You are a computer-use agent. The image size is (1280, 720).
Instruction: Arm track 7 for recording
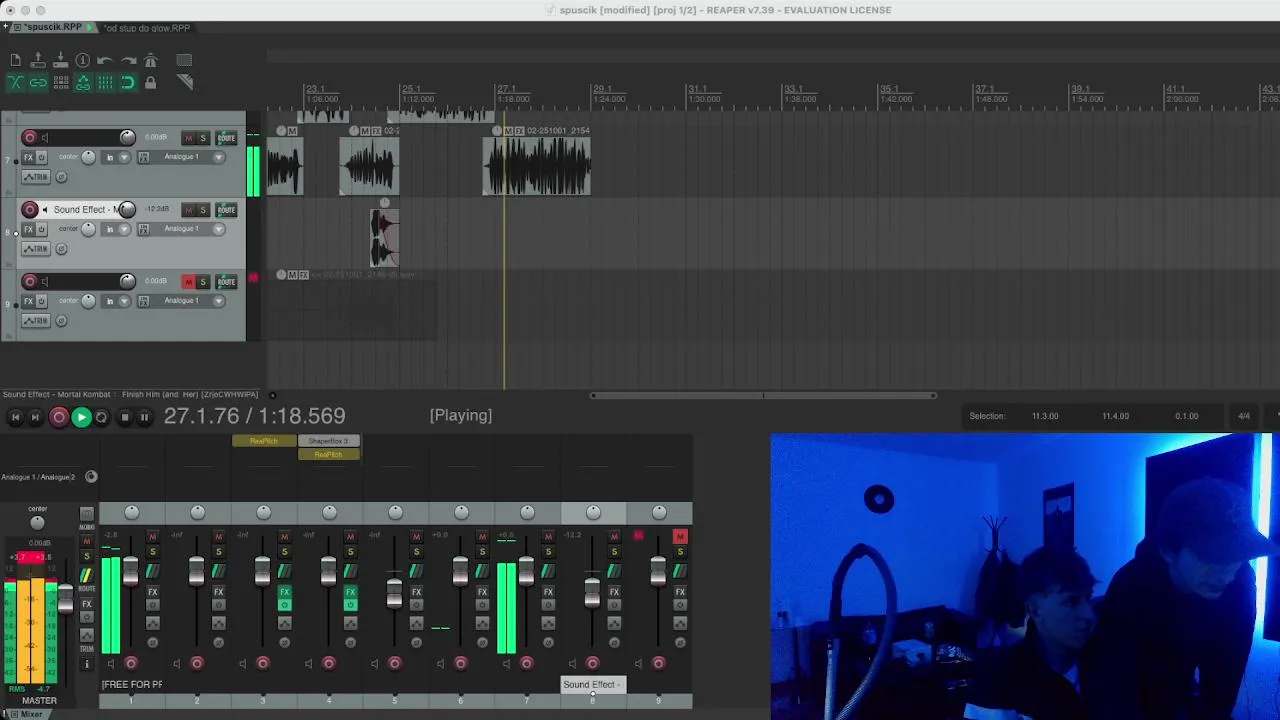pos(29,137)
